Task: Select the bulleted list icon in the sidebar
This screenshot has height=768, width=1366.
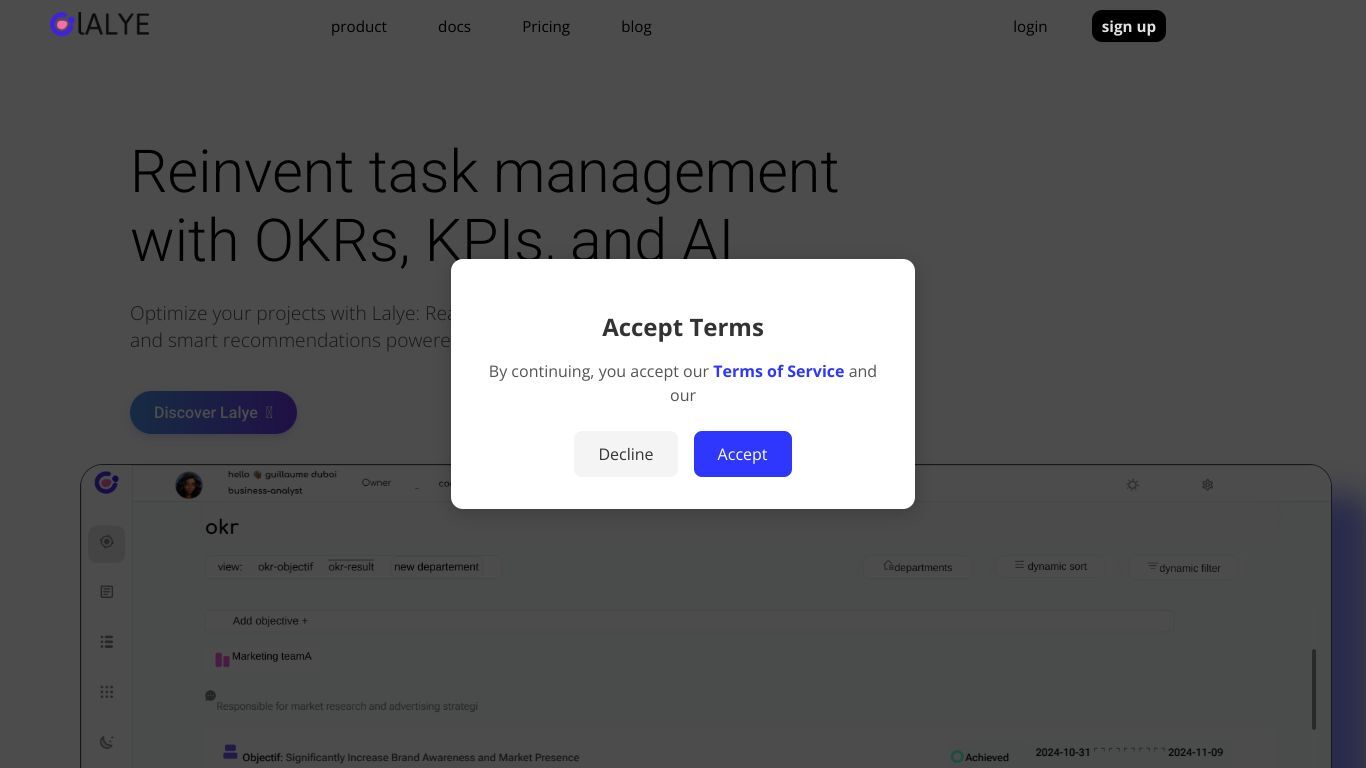Action: click(x=107, y=642)
